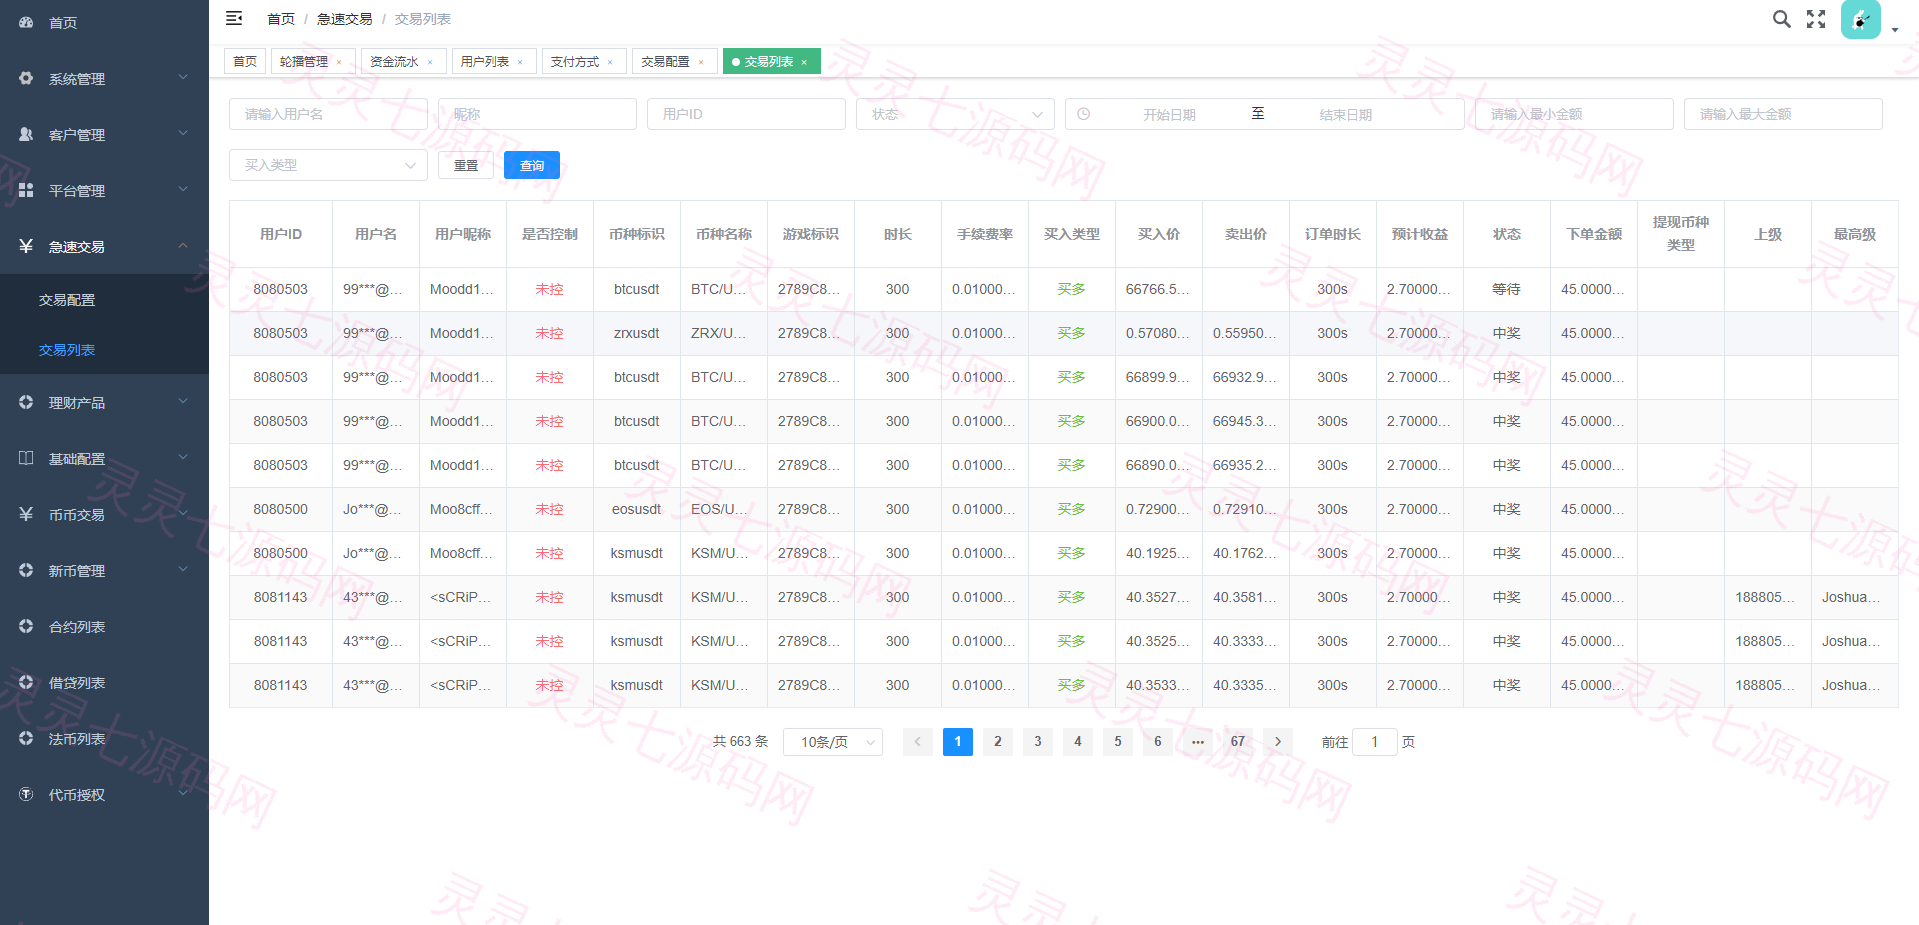The width and height of the screenshot is (1919, 925).
Task: Close the 用户列表 tab
Action: [520, 62]
